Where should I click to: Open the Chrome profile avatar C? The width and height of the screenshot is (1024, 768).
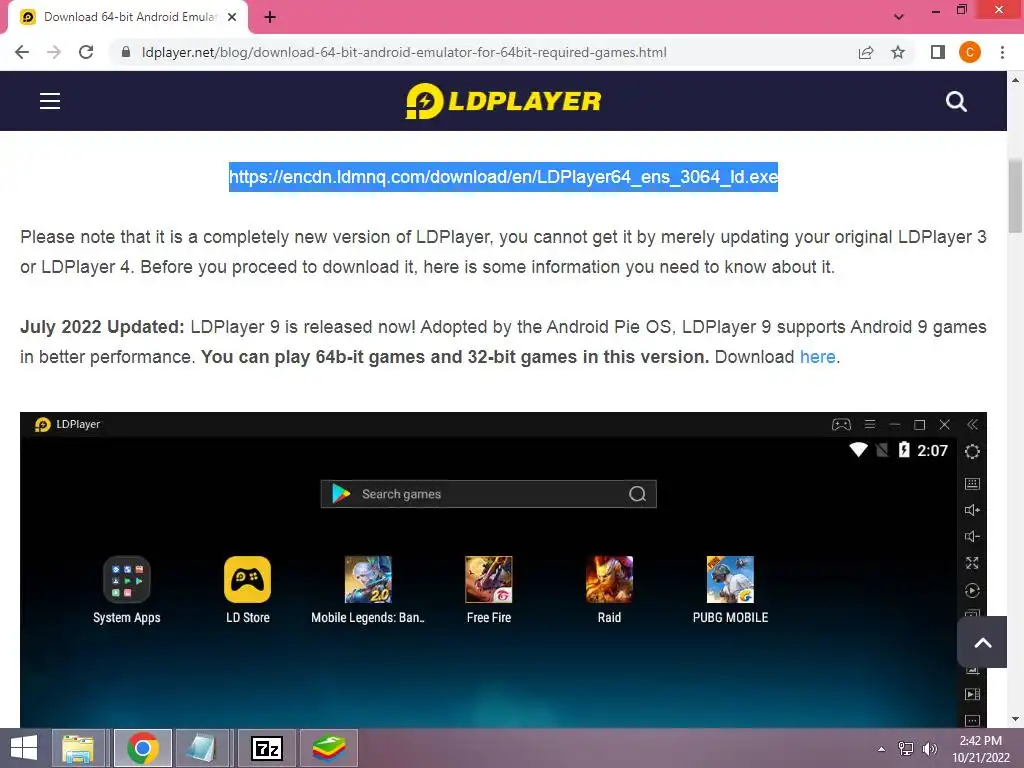coord(970,52)
